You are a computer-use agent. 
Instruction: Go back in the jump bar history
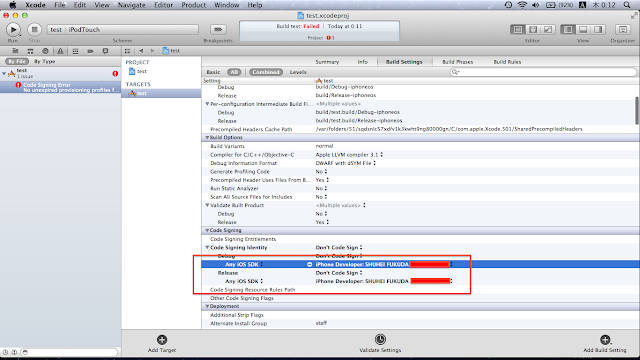(x=141, y=51)
